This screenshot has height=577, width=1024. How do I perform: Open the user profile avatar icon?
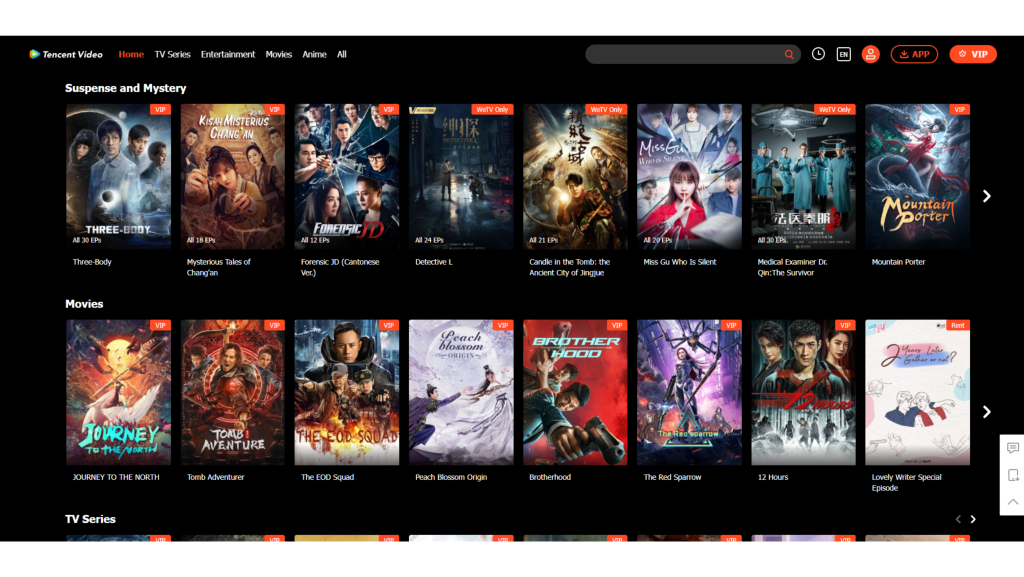point(870,54)
